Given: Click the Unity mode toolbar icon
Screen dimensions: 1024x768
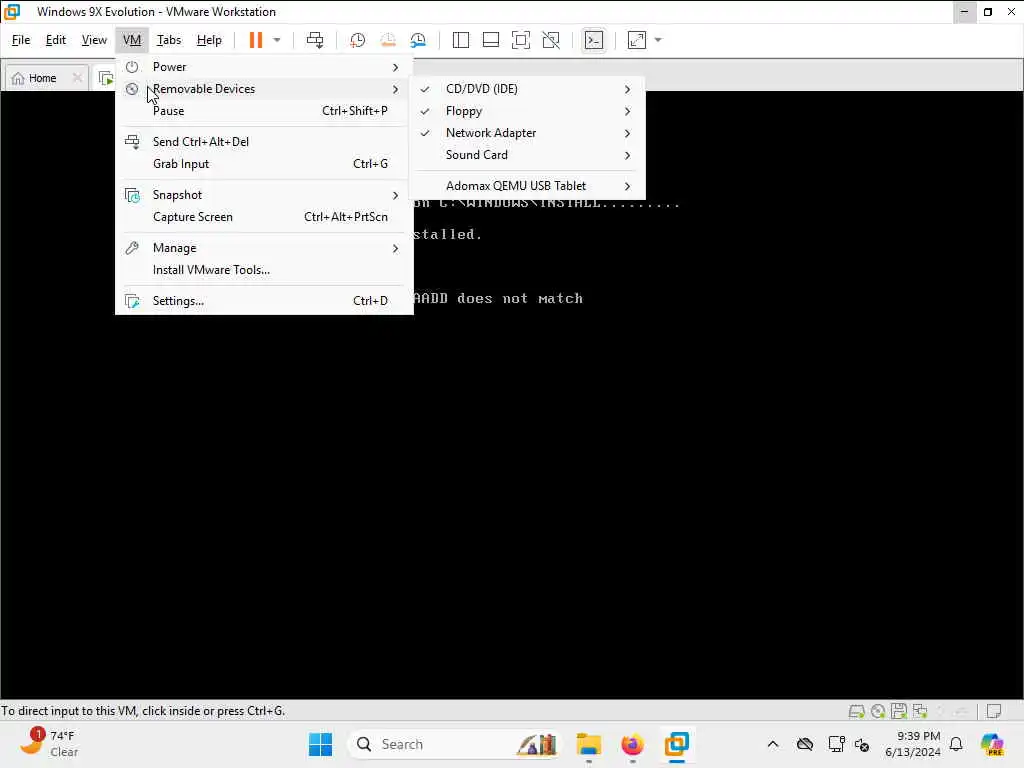Looking at the screenshot, I should 551,40.
